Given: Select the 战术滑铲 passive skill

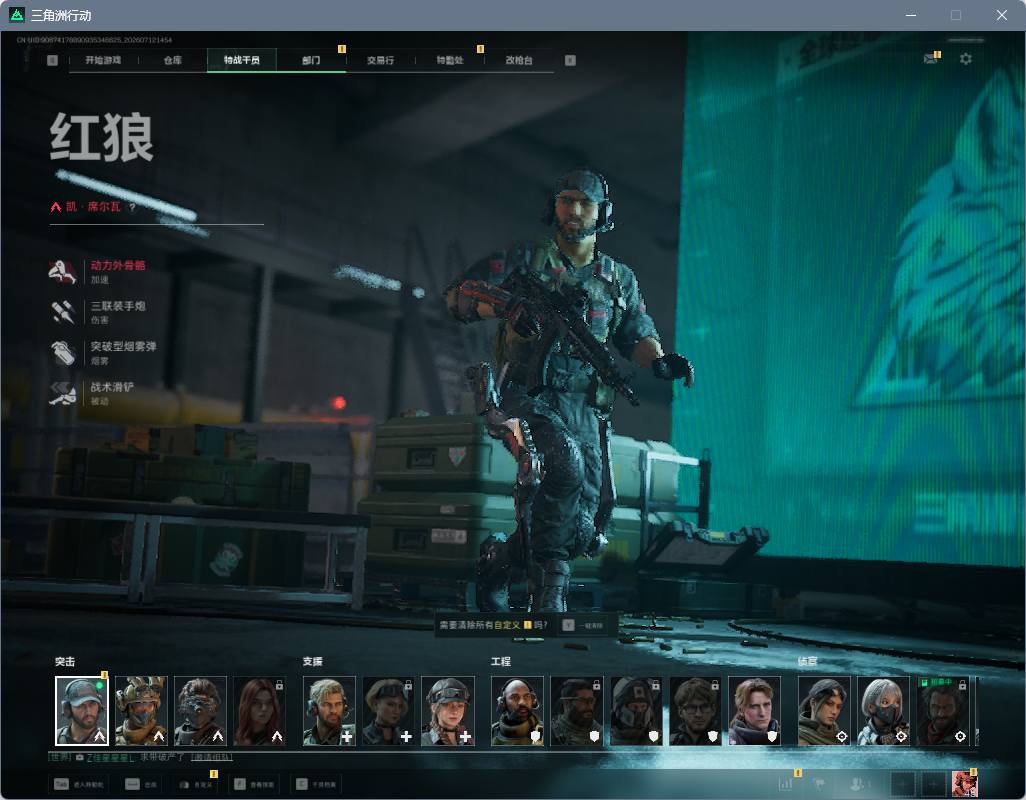Looking at the screenshot, I should 92,393.
